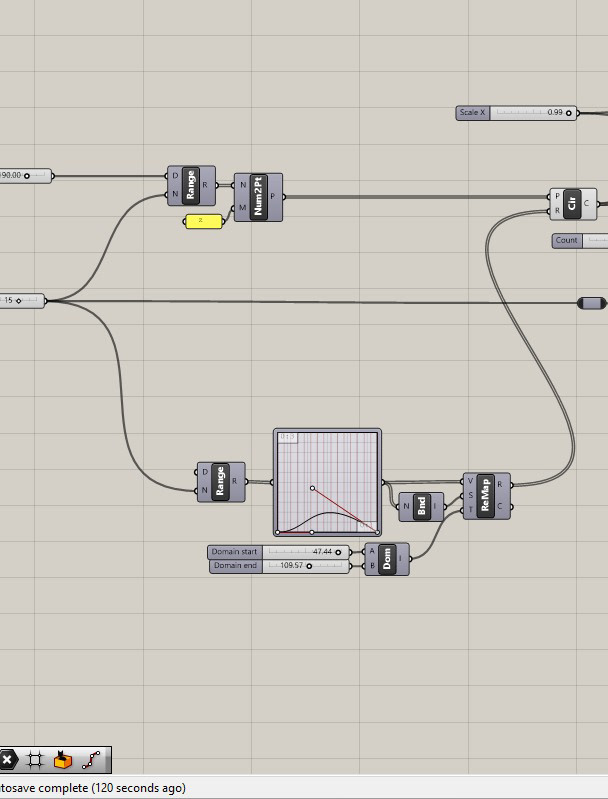Click the graph mapper bottom-right corner handle

tap(378, 532)
